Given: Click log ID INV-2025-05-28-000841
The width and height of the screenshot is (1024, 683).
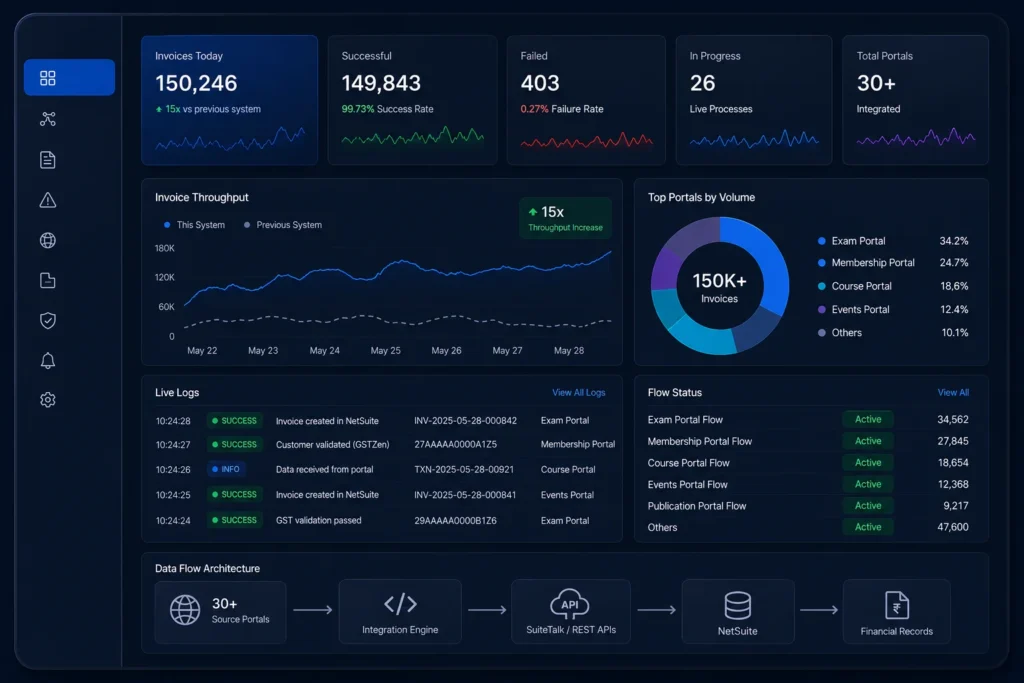Looking at the screenshot, I should tap(465, 495).
